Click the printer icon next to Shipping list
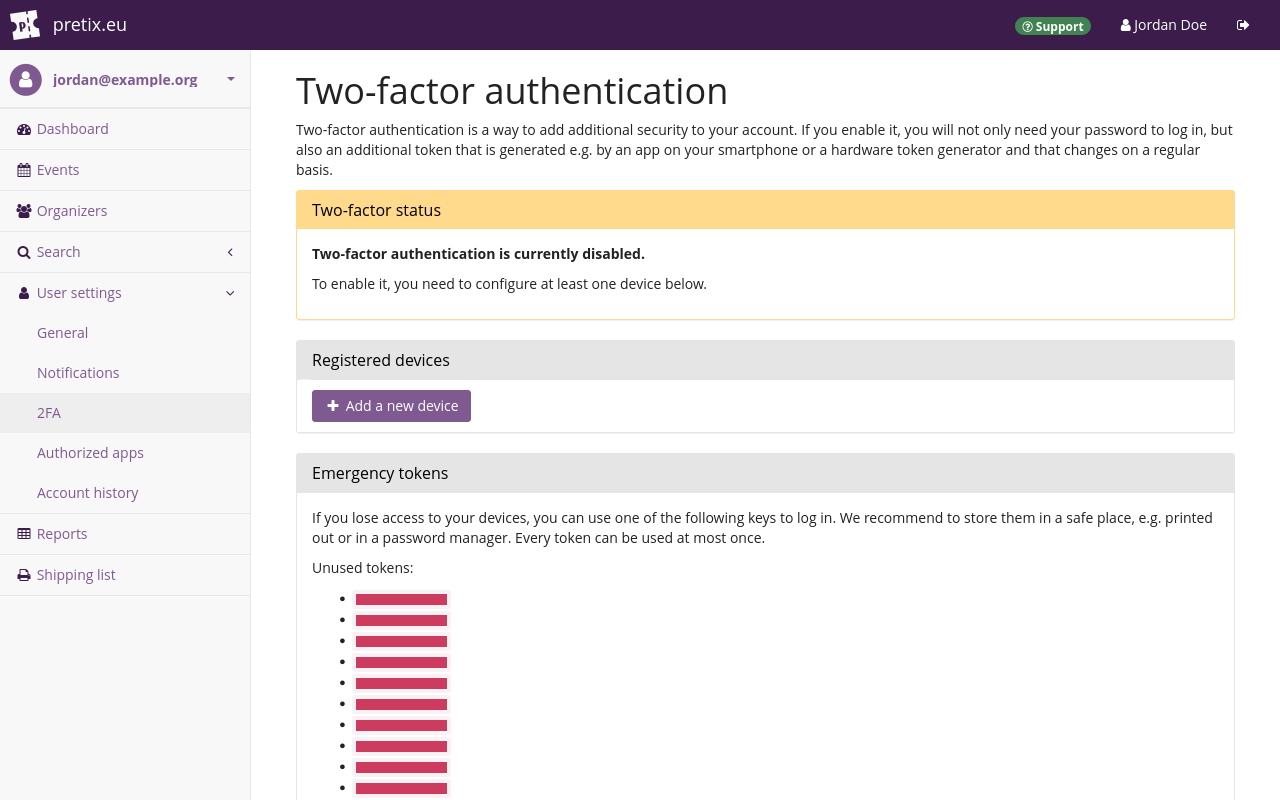The image size is (1280, 800). [22, 574]
